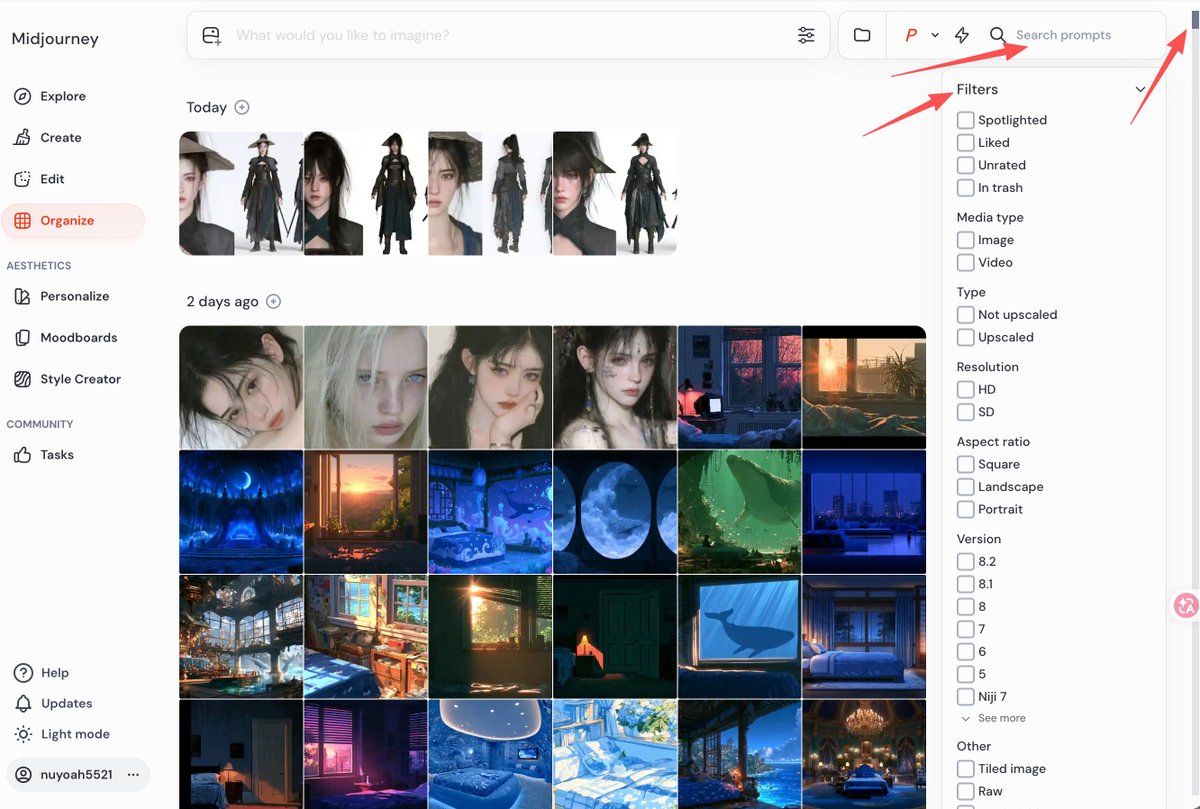This screenshot has width=1200, height=809.
Task: Select the Organize menu item
Action: (x=73, y=220)
